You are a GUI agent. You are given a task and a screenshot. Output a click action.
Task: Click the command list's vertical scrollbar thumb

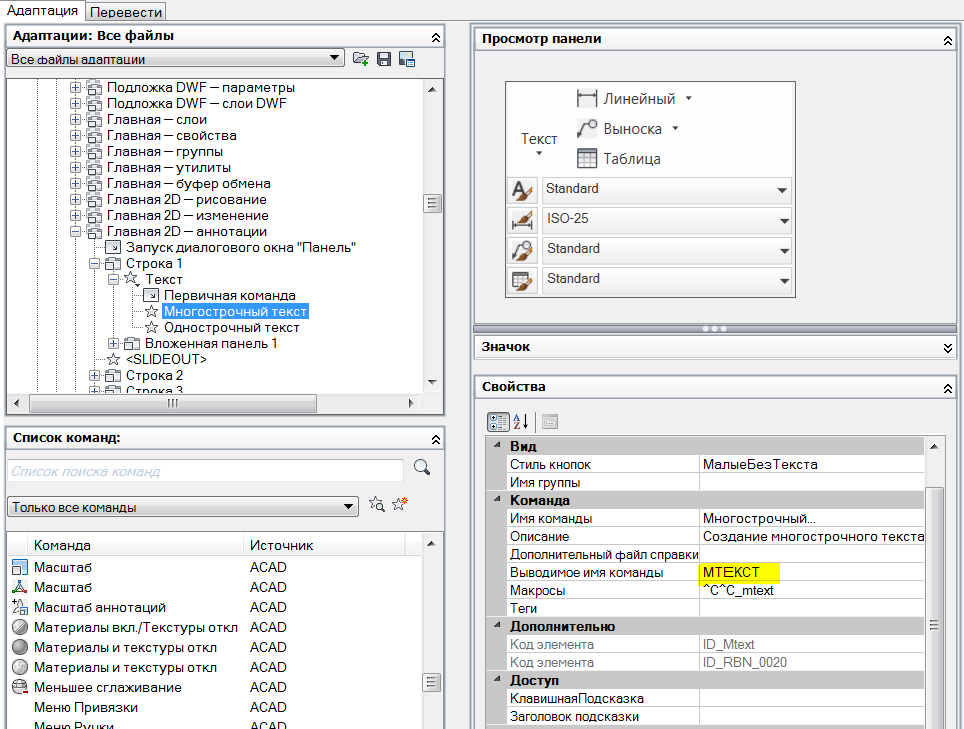click(432, 682)
